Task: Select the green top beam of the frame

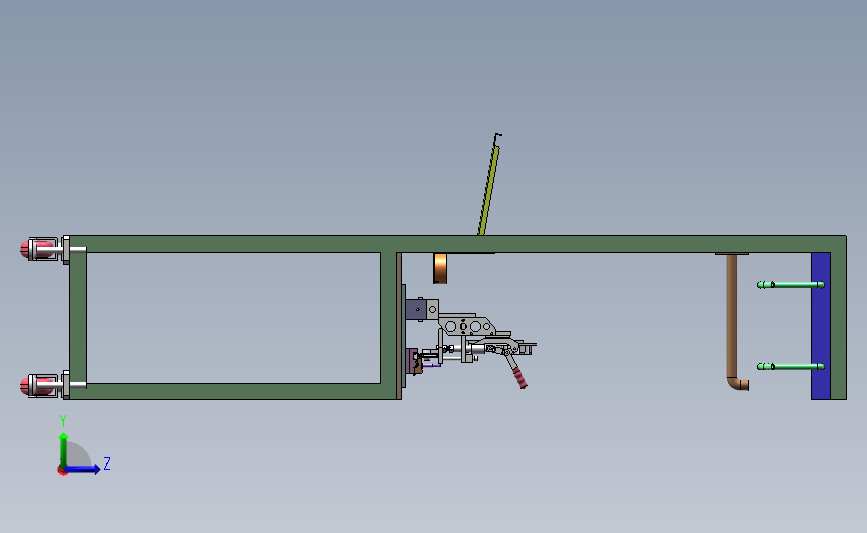Action: click(x=458, y=244)
